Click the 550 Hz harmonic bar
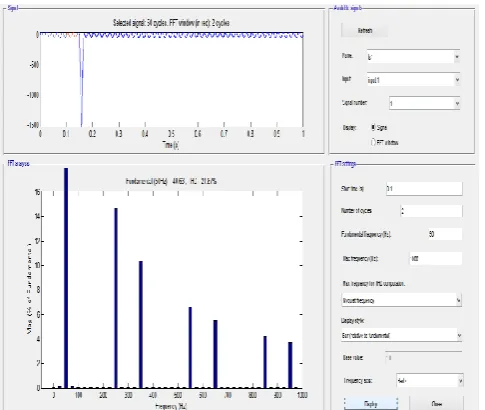 click(190, 348)
